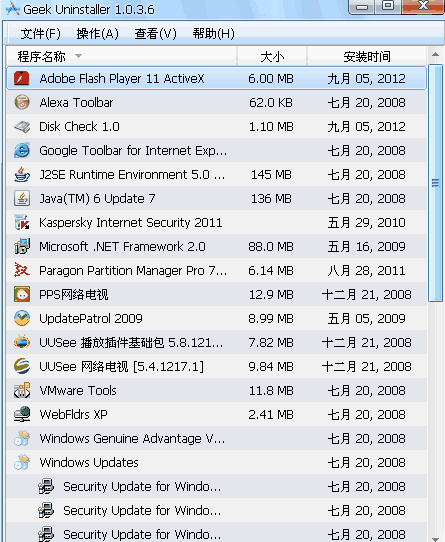Click the 11.8 MB size cell
This screenshot has height=542, width=445.
coord(271,390)
